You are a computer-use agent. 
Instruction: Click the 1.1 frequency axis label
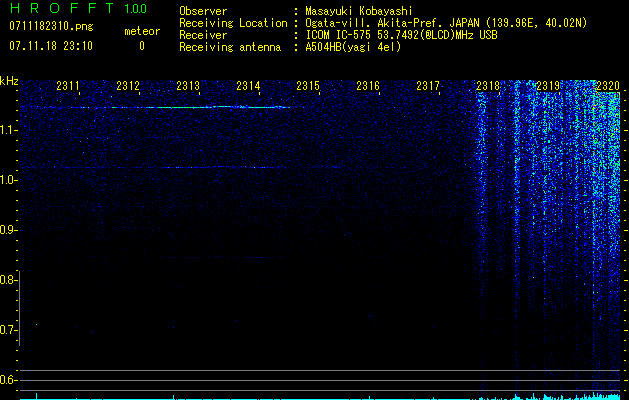[x=9, y=130]
